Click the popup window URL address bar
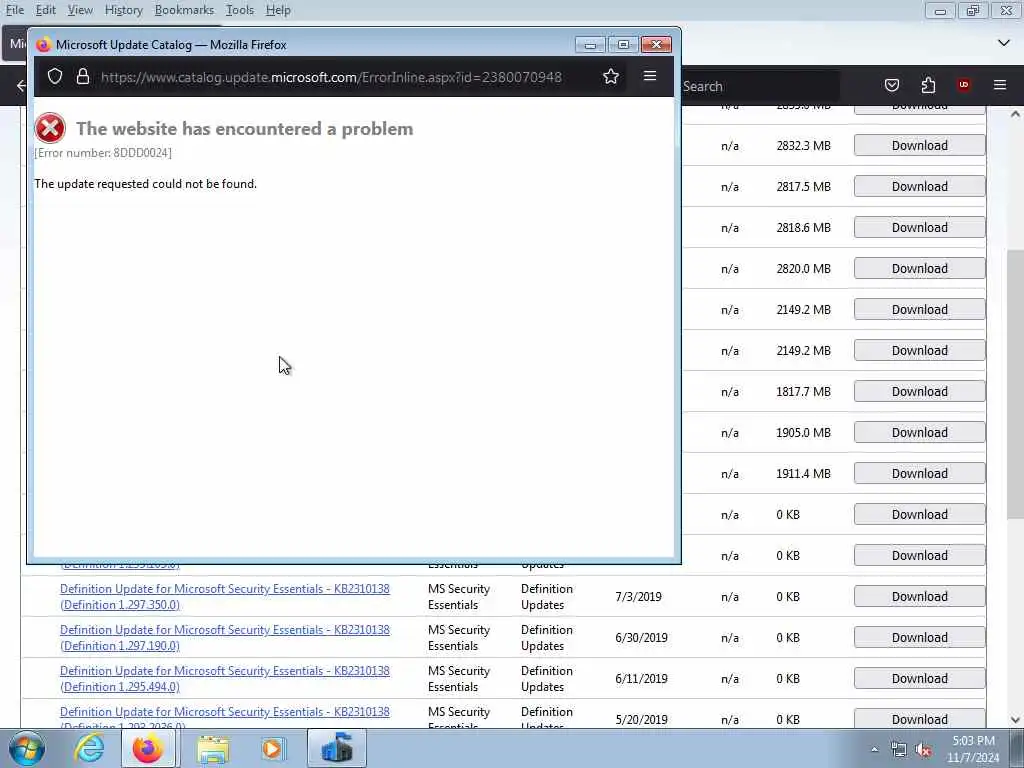The image size is (1024, 768). point(331,77)
